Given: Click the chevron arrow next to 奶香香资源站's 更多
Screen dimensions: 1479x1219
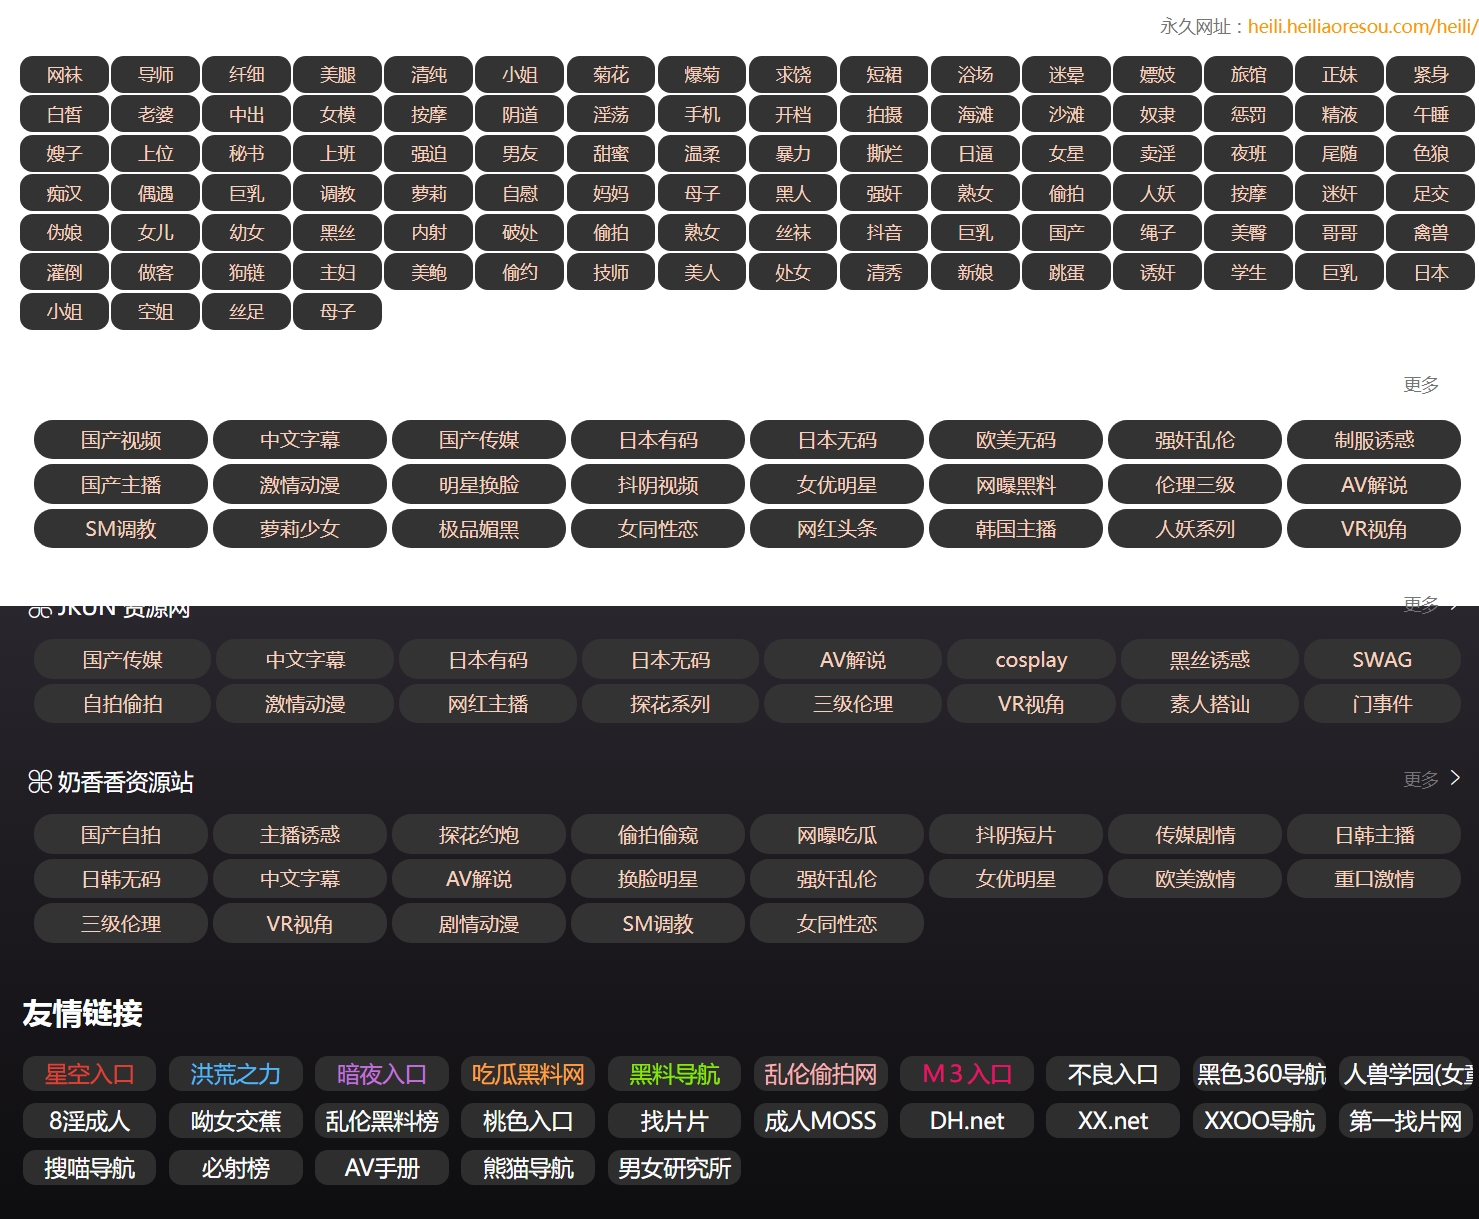Looking at the screenshot, I should point(1455,778).
